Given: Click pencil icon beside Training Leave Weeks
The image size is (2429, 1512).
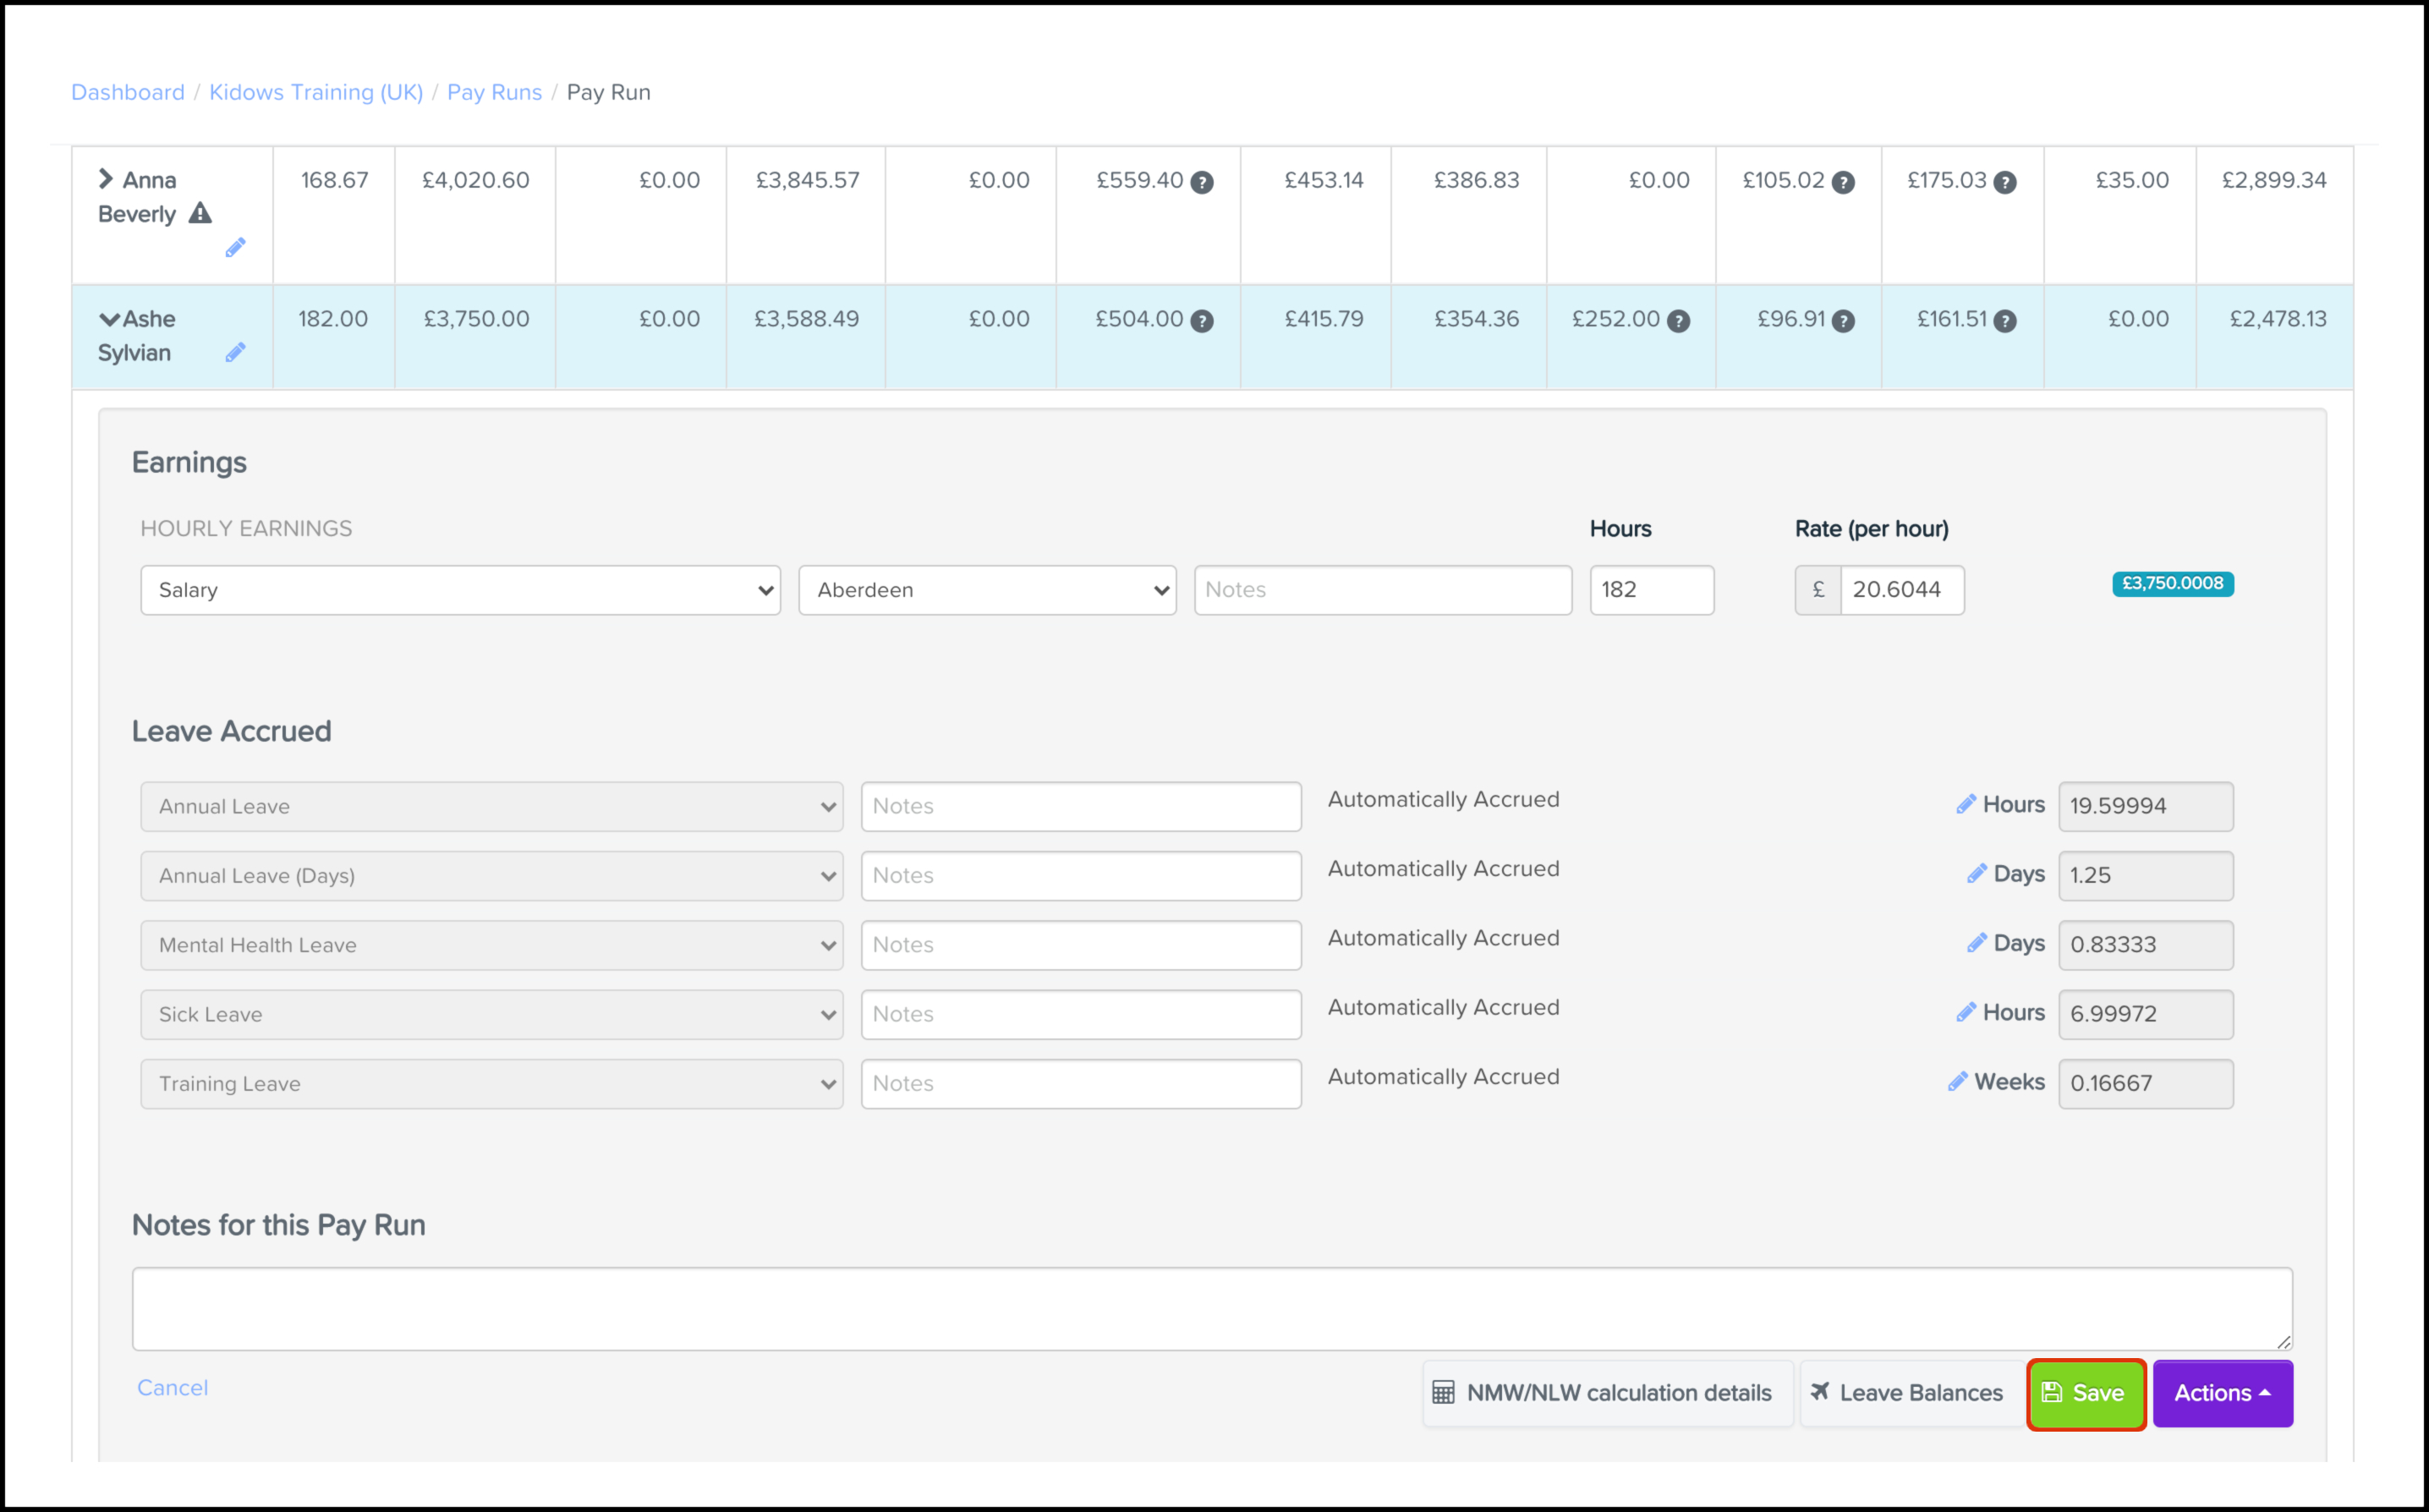Looking at the screenshot, I should coord(1957,1082).
